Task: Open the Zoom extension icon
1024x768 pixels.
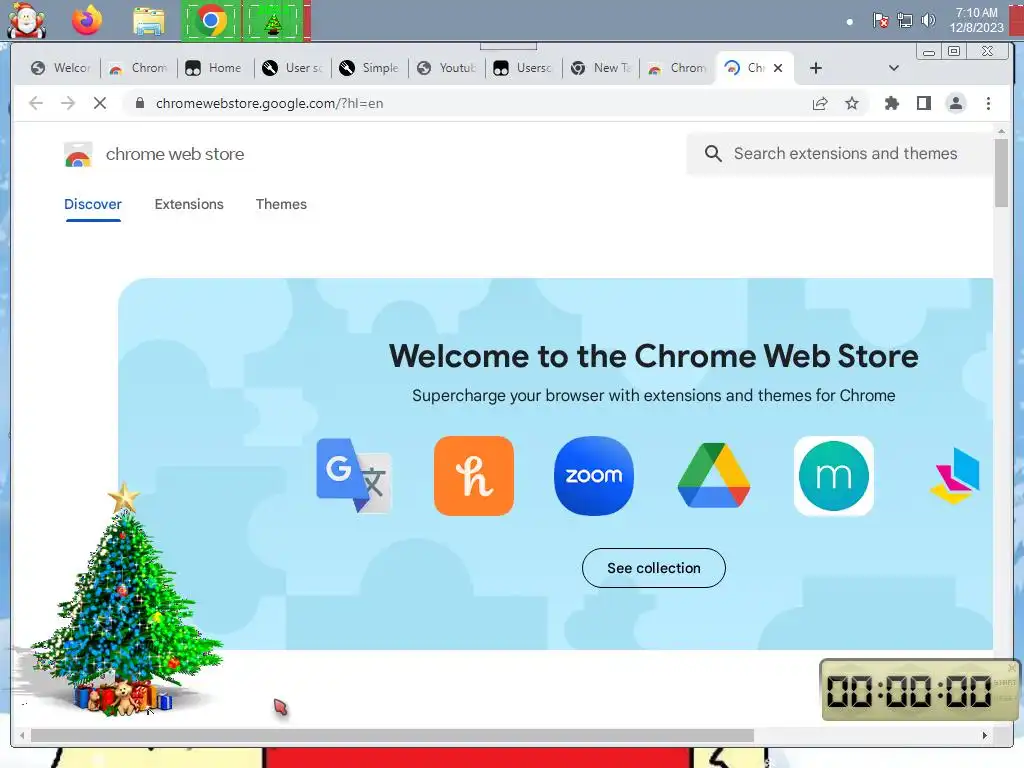Action: pos(594,475)
